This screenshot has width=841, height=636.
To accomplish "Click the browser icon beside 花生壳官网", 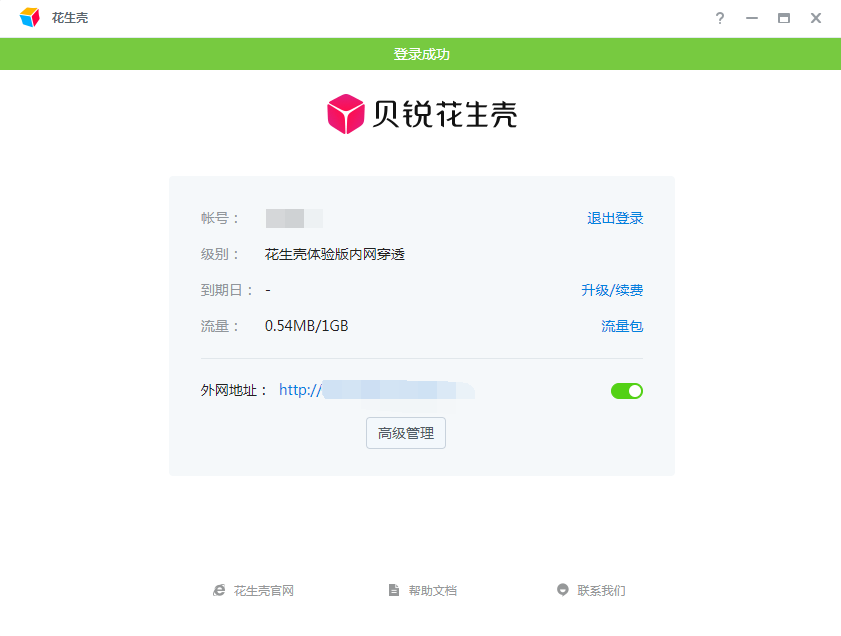I will click(x=219, y=590).
